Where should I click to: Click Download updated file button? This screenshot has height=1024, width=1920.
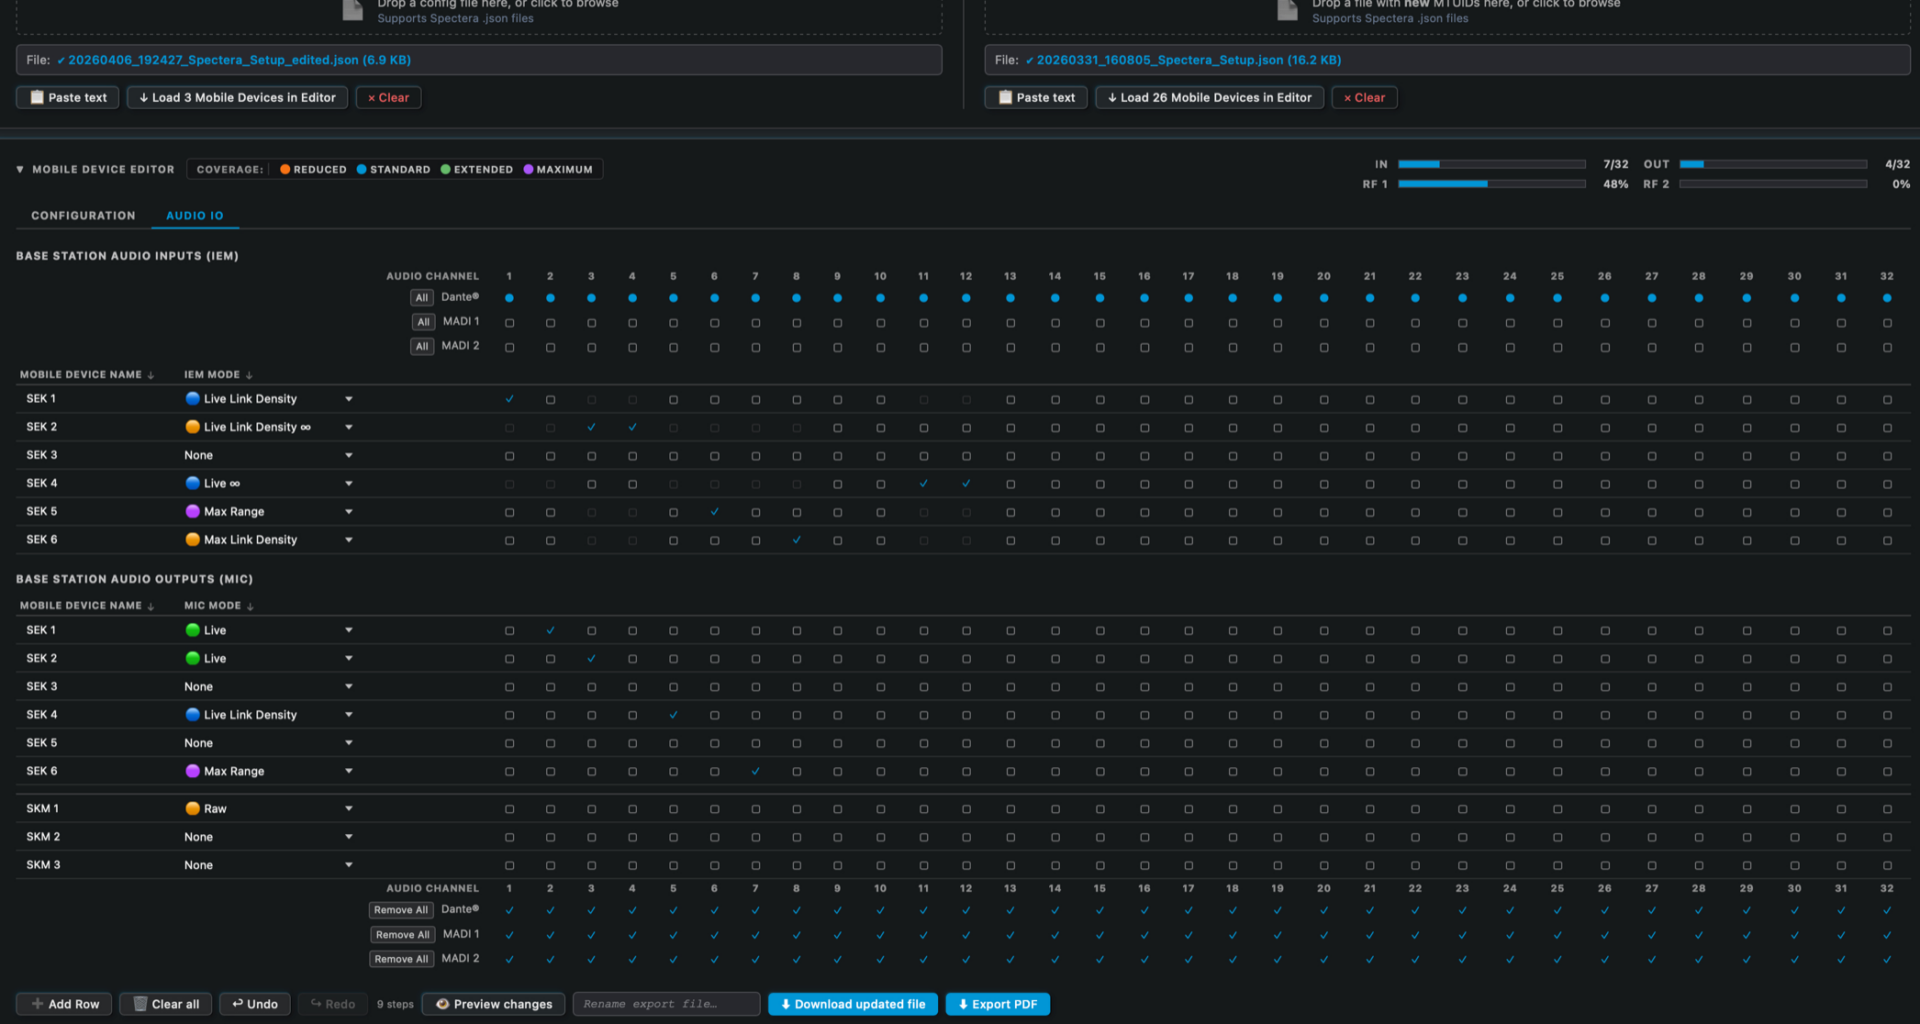pos(853,1004)
